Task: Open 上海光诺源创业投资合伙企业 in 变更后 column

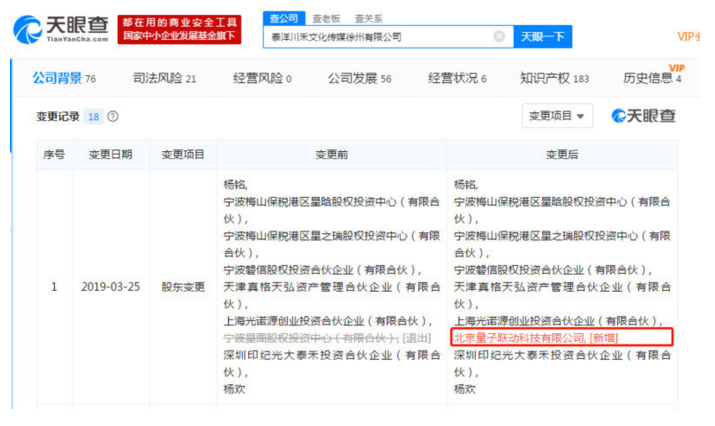Action: coord(558,321)
